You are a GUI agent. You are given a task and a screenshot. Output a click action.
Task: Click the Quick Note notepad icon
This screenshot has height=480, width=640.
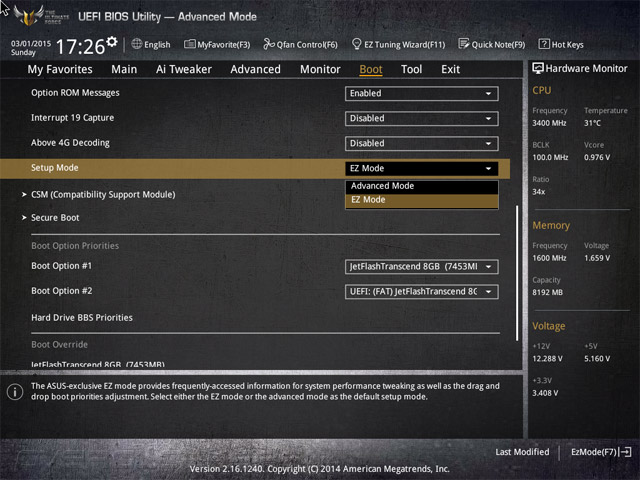463,44
